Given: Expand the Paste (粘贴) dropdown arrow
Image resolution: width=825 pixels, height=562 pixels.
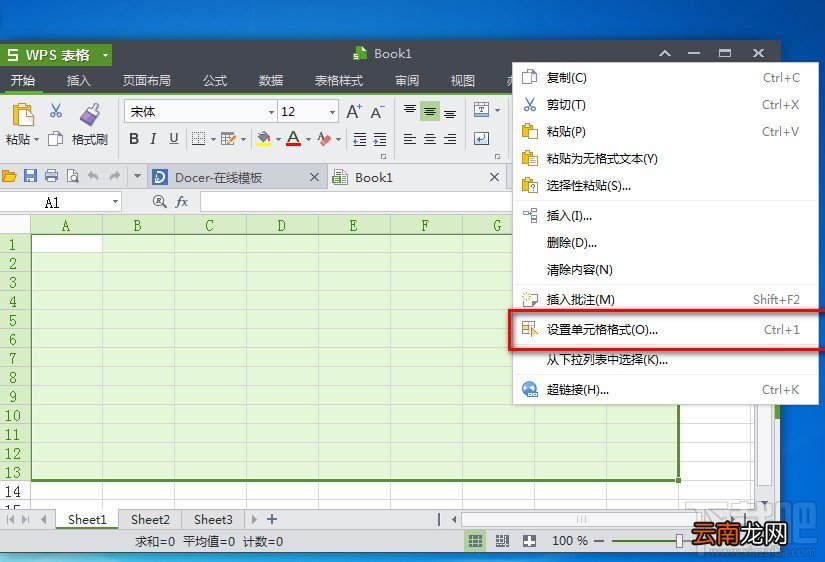Looking at the screenshot, I should pos(36,140).
